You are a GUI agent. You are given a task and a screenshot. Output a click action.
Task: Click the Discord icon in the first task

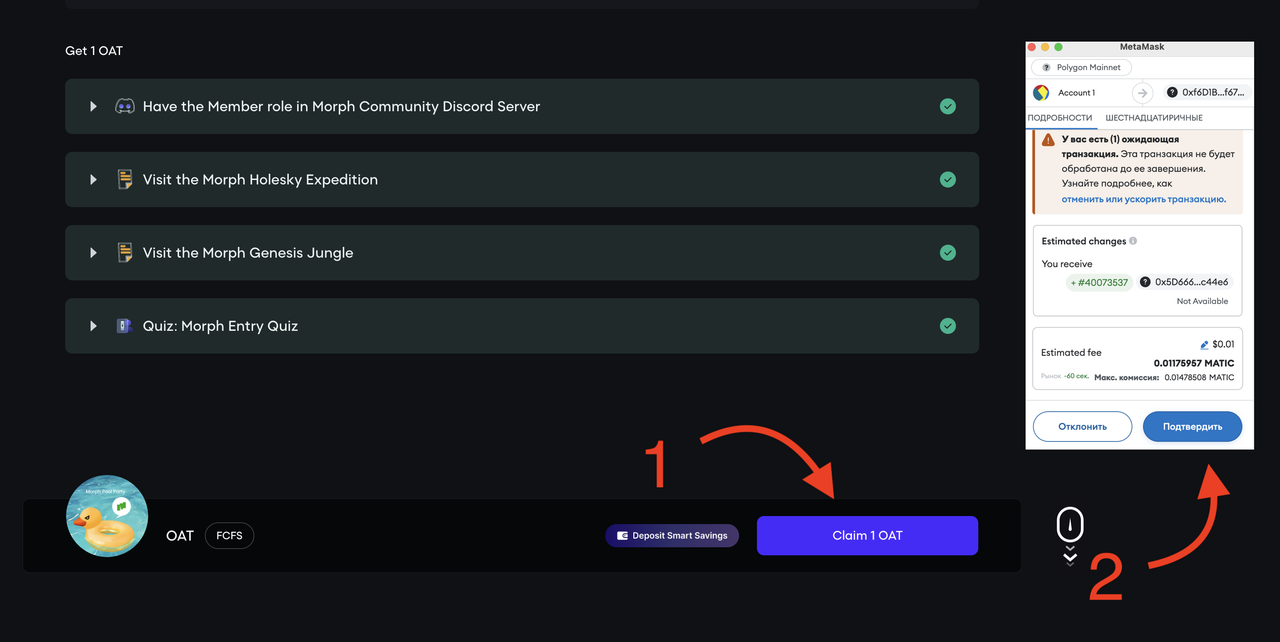pos(125,106)
